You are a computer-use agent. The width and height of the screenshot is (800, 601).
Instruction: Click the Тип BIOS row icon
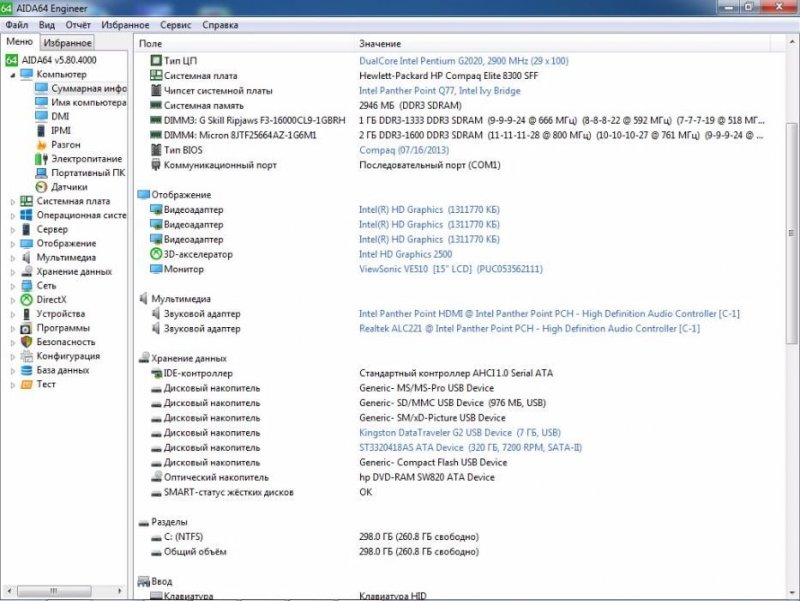[155, 149]
